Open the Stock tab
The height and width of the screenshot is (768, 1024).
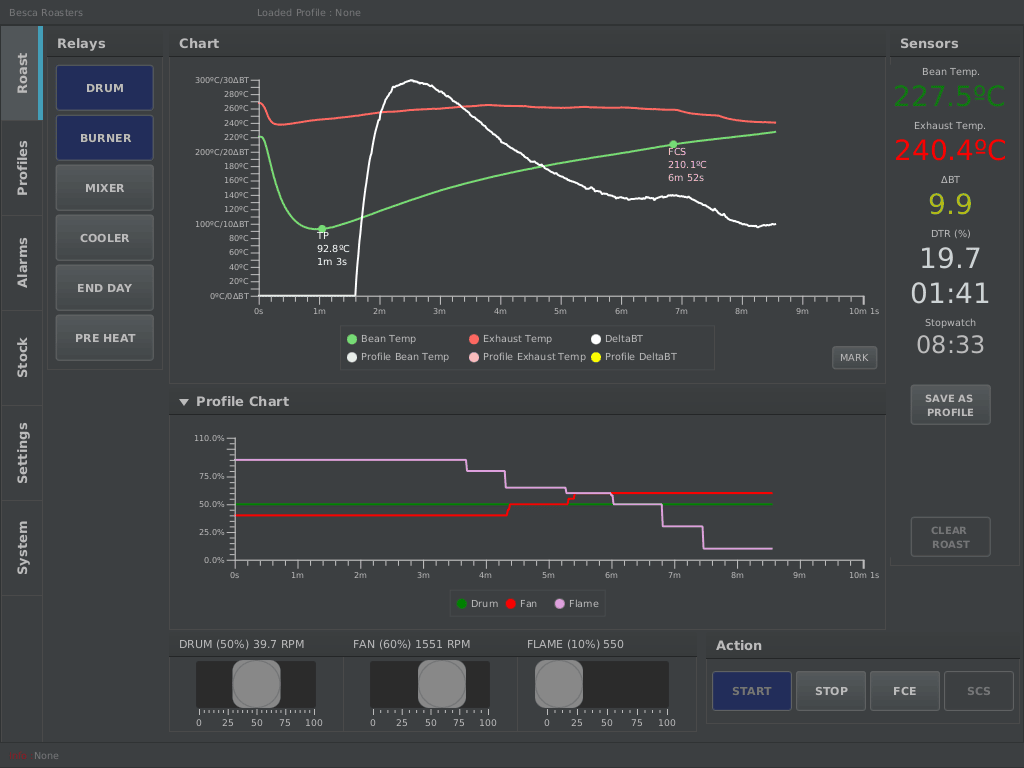coord(21,357)
